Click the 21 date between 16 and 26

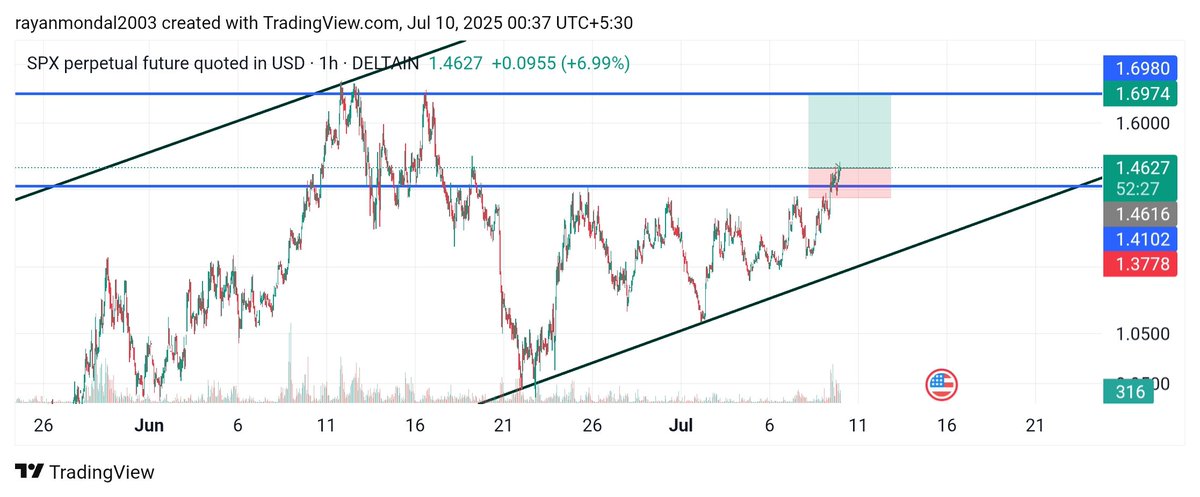[503, 425]
